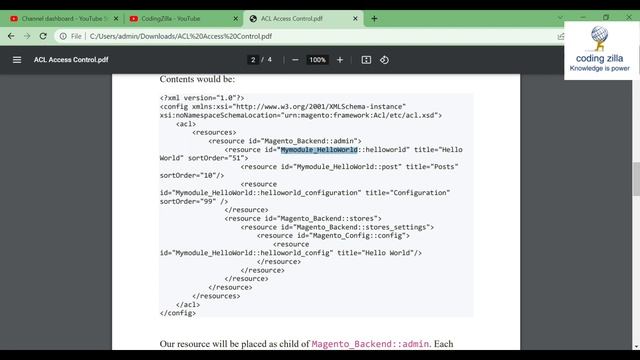Screen dimensions: 640x360
Task: Click the Magento_Config::config resource line
Action: [x=333, y=236]
